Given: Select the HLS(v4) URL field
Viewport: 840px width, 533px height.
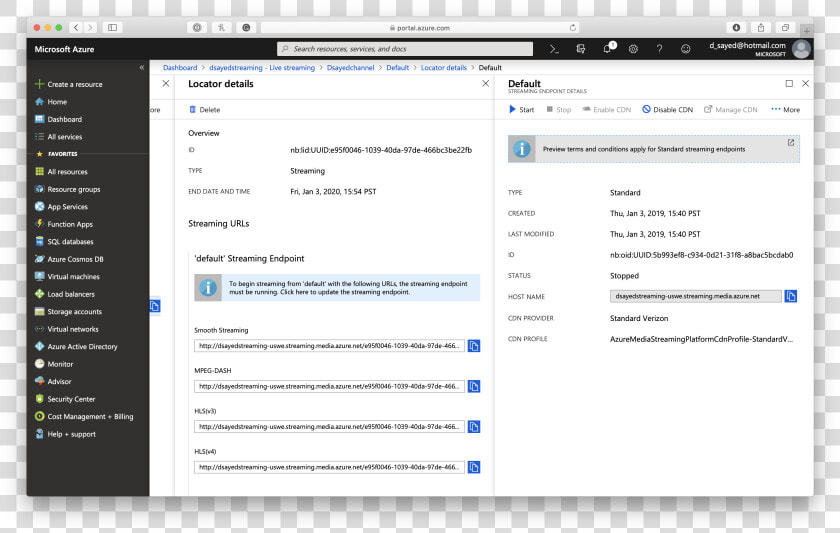Looking at the screenshot, I should coord(329,467).
